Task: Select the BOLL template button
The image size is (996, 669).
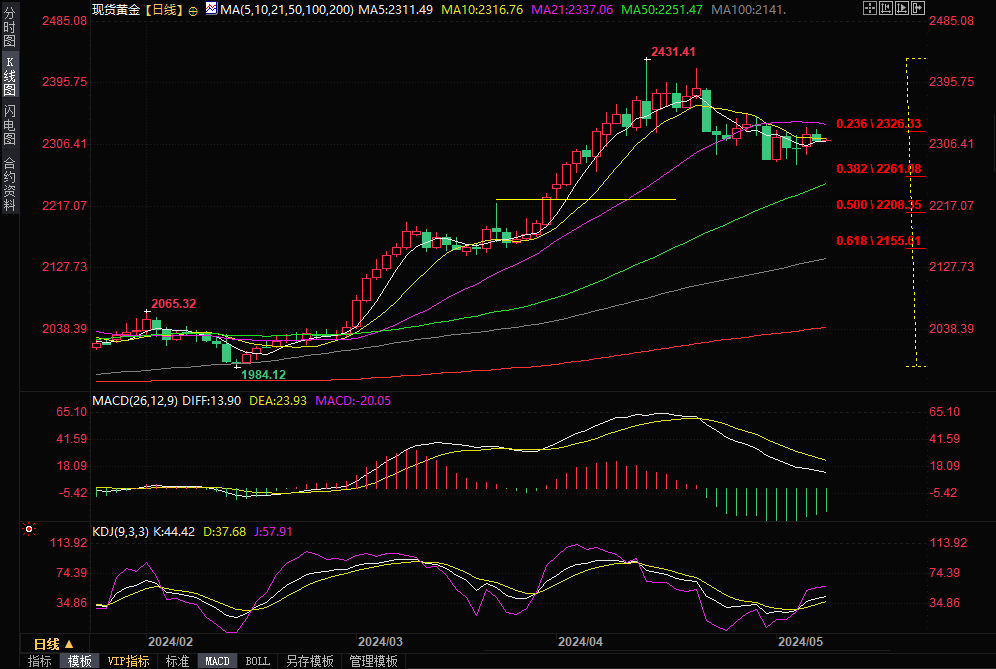Action: pyautogui.click(x=257, y=661)
